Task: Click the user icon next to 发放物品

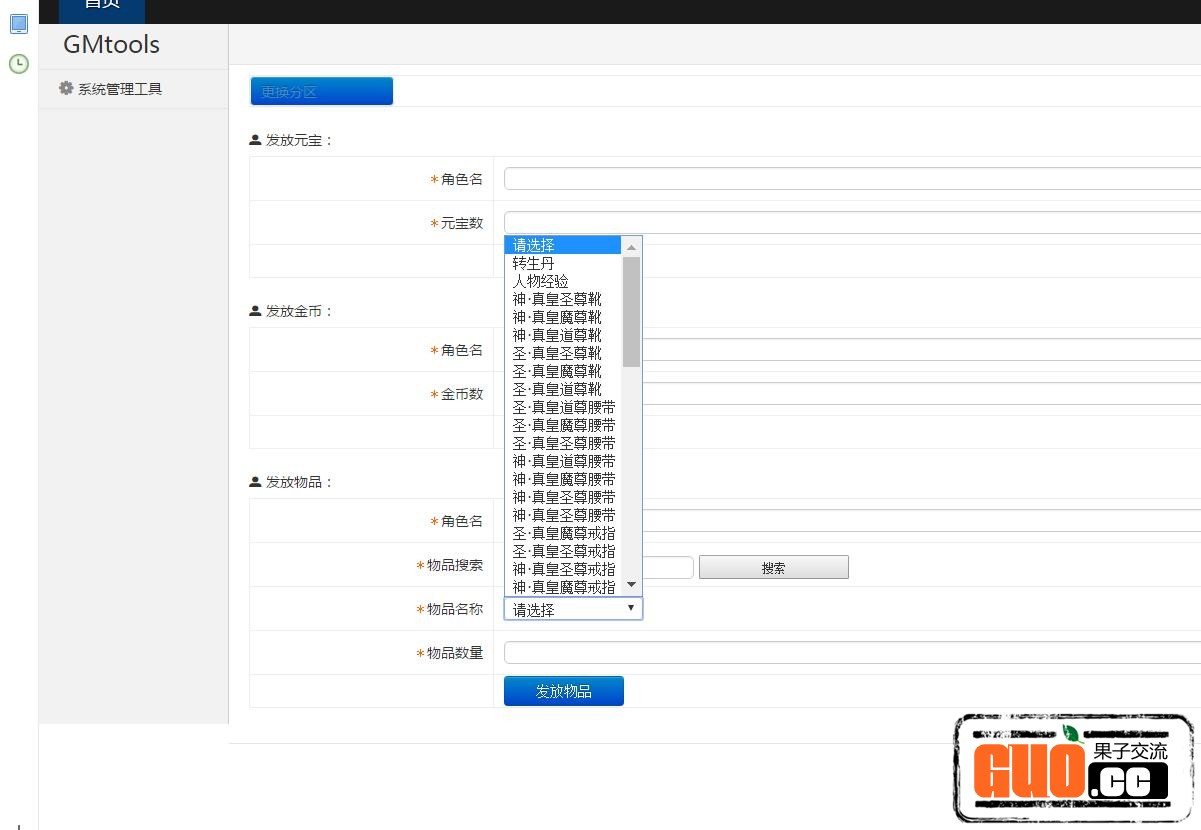Action: pos(255,482)
